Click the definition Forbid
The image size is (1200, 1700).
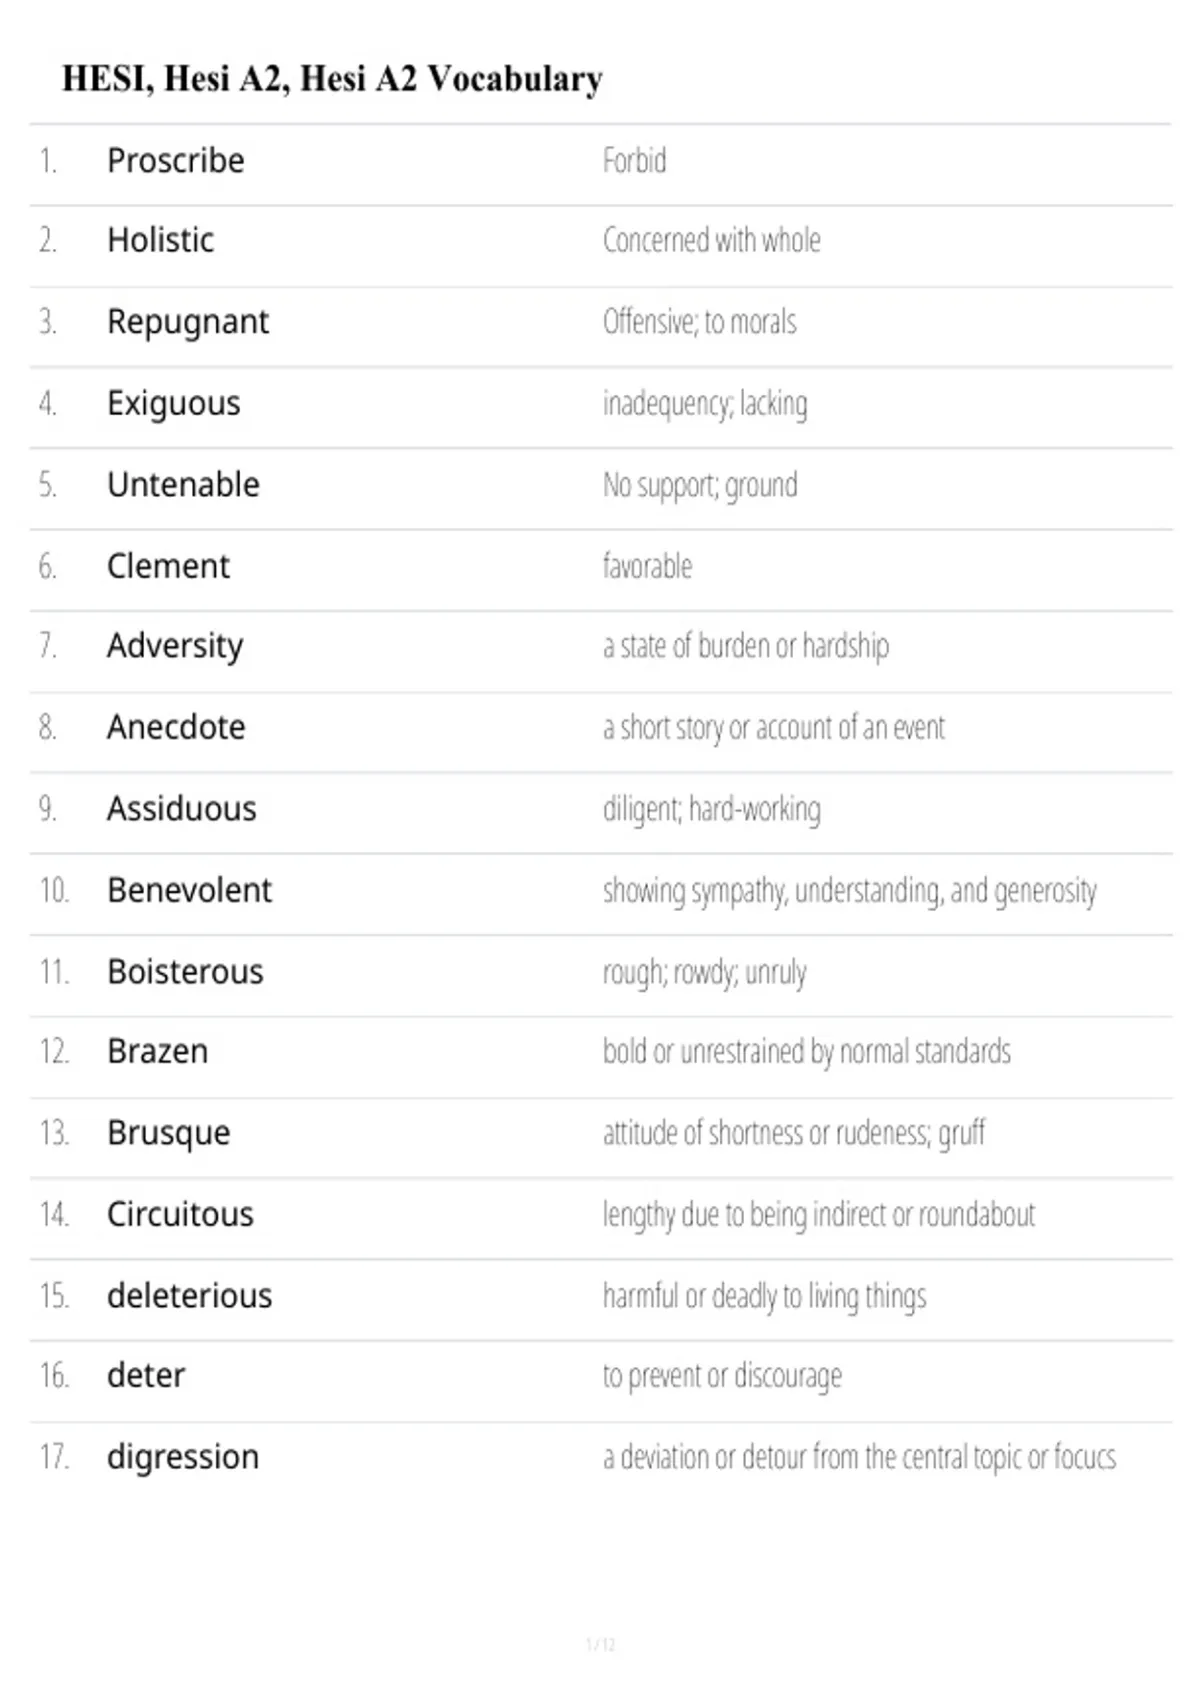(634, 160)
